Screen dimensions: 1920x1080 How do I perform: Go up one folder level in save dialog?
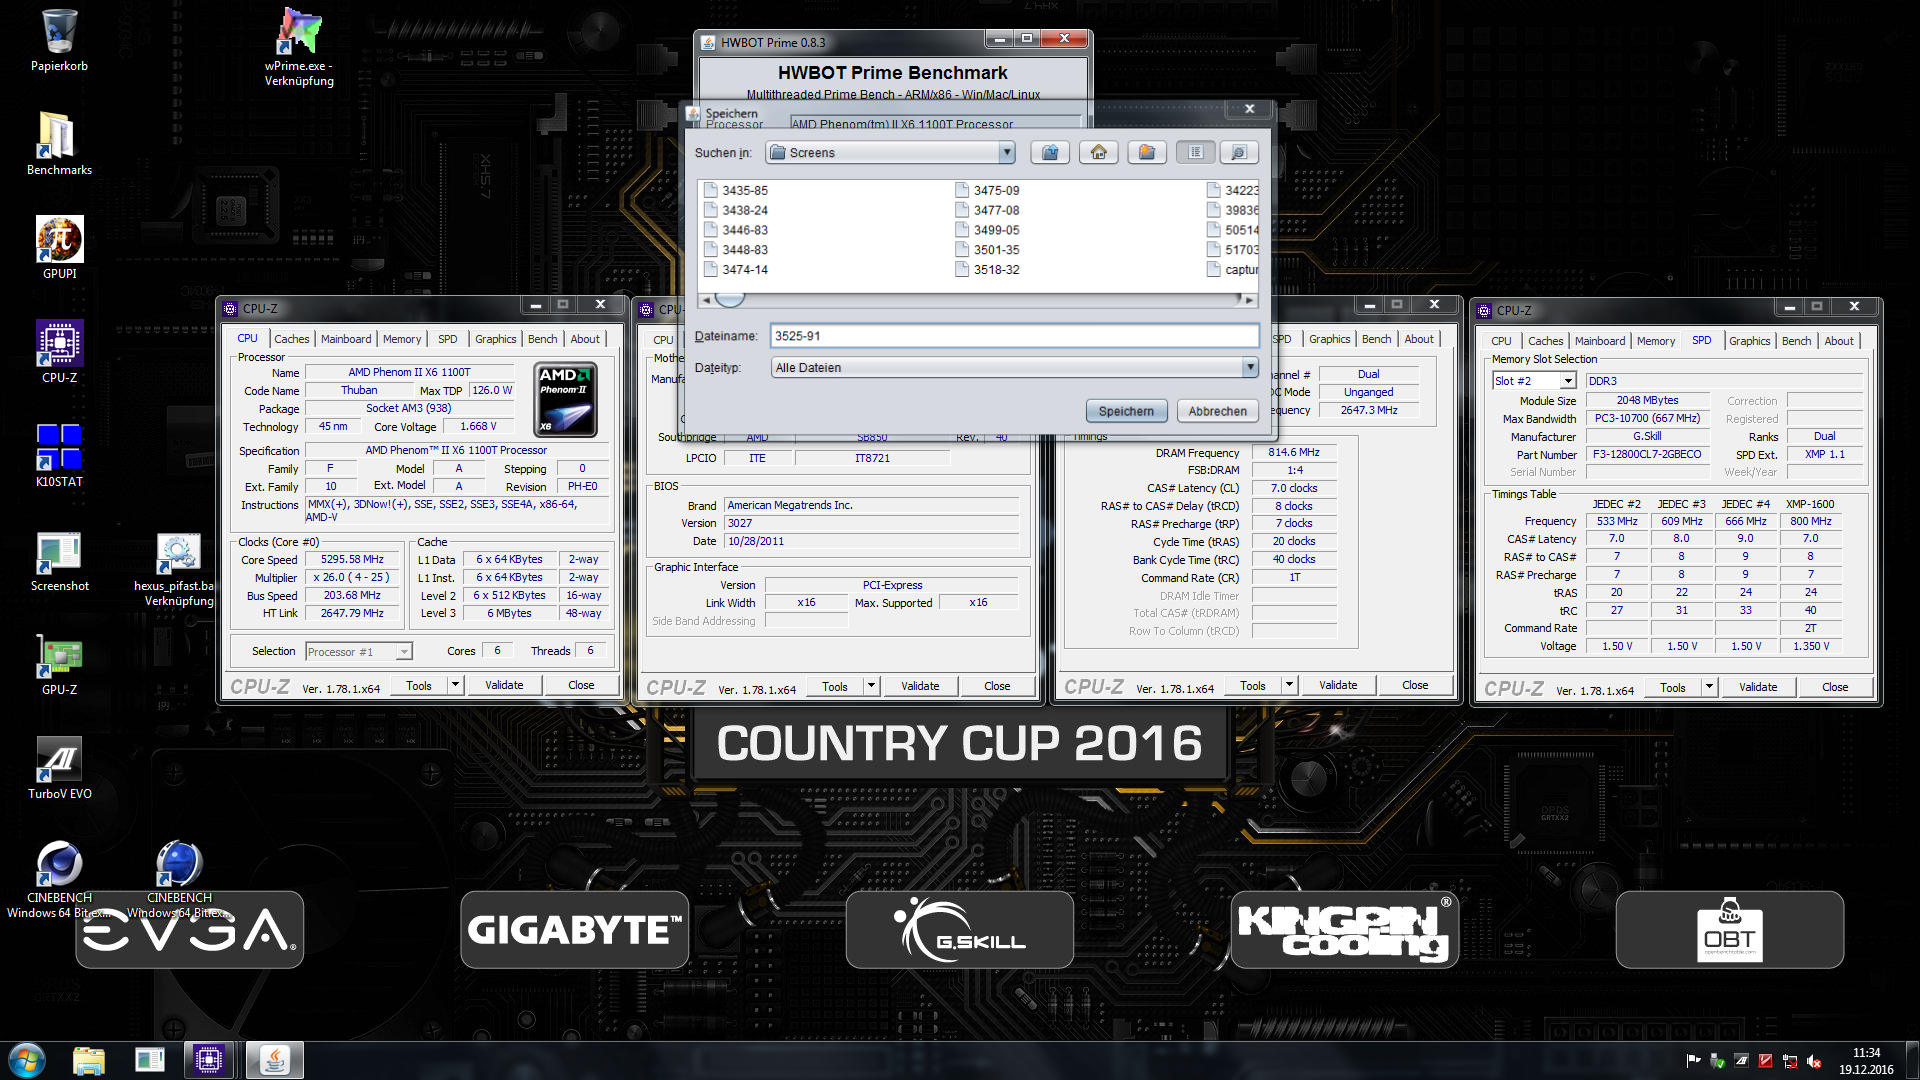coord(1050,152)
